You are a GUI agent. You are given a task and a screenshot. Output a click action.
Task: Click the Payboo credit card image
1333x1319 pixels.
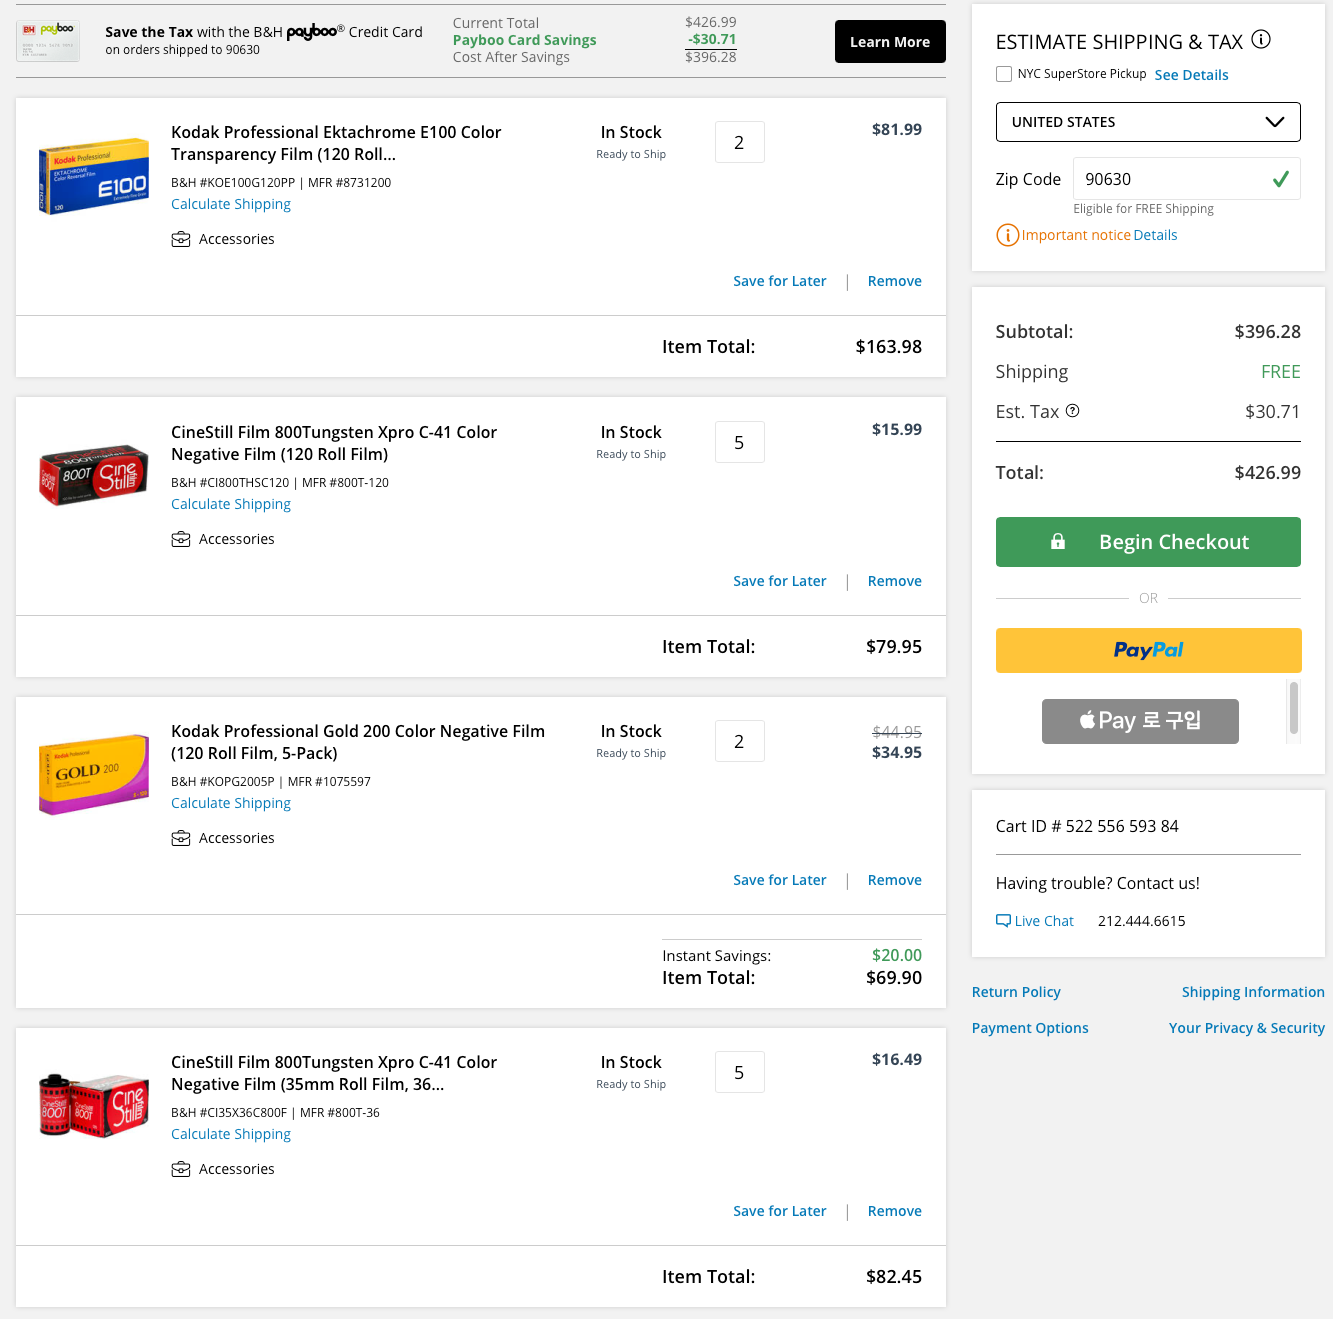click(x=48, y=41)
